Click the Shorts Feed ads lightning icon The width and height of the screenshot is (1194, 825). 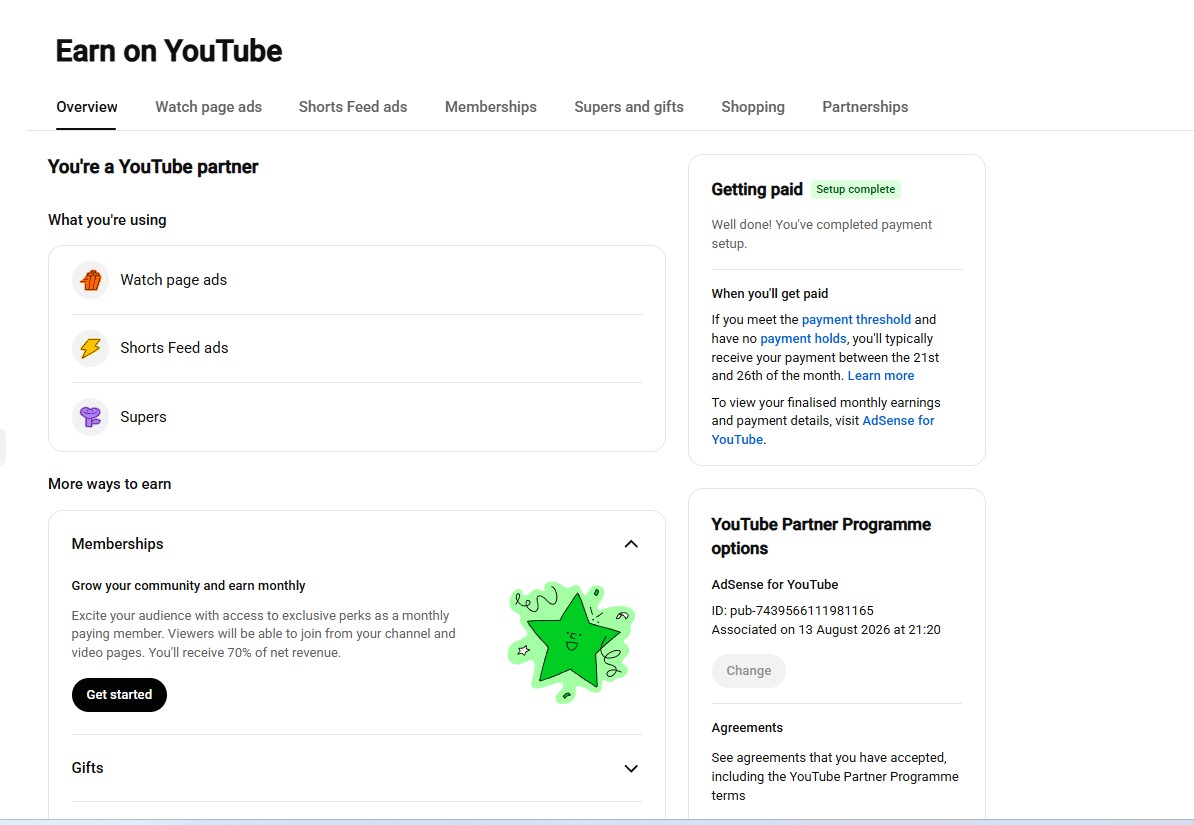(x=91, y=348)
